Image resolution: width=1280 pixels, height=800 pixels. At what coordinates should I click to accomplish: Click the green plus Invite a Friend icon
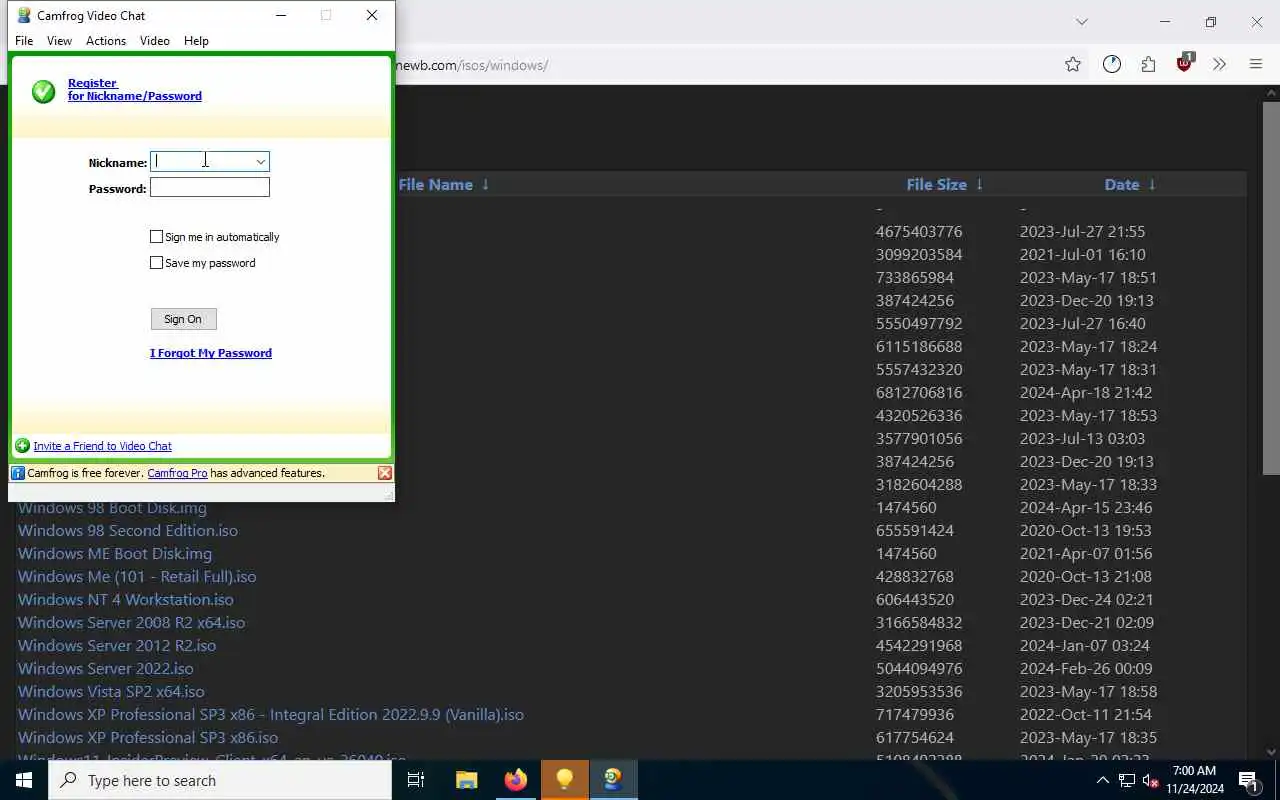(x=22, y=446)
